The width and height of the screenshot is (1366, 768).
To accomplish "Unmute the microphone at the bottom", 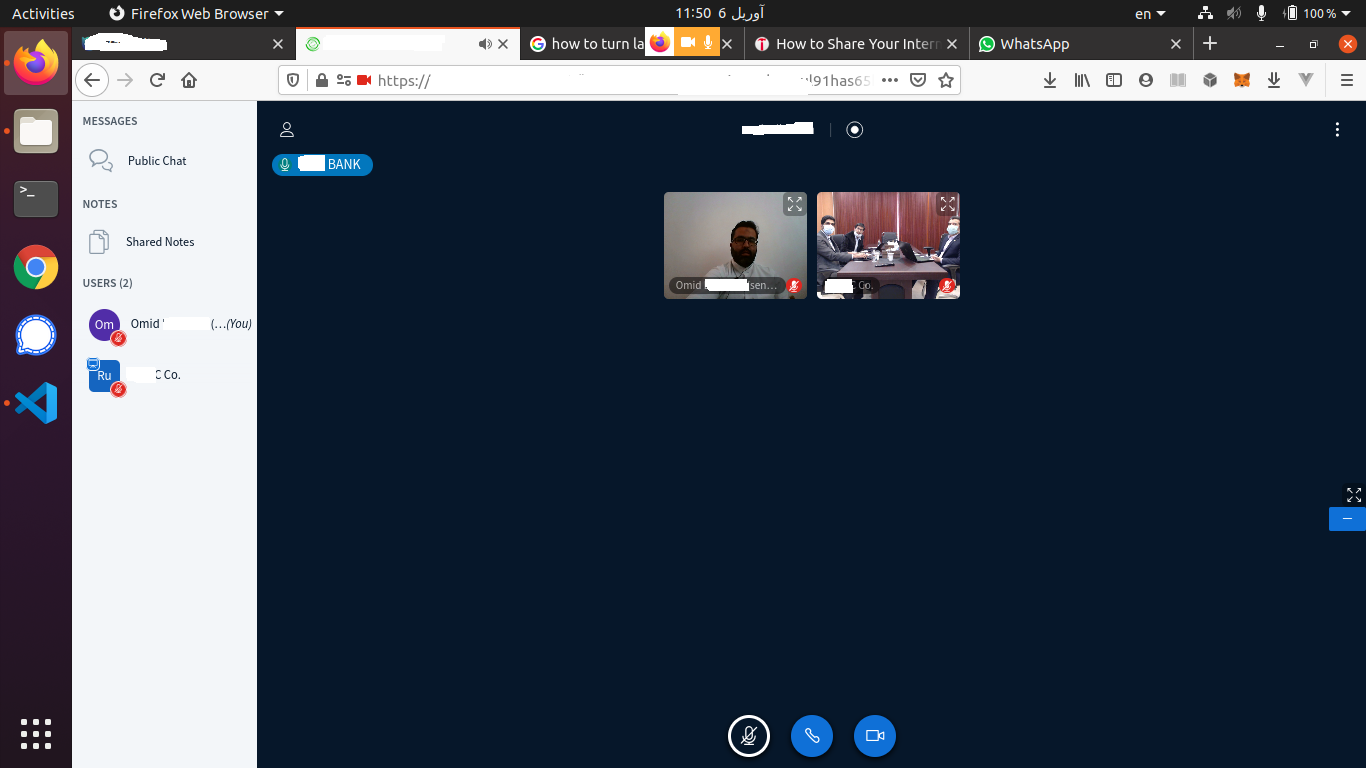I will (x=748, y=736).
